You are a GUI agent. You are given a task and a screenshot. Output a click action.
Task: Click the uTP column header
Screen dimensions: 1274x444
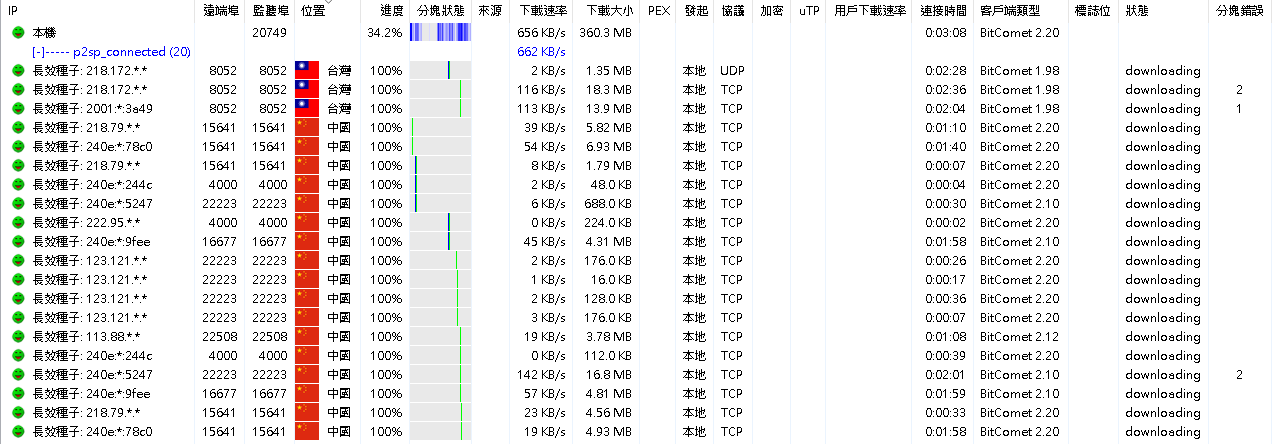pos(809,10)
